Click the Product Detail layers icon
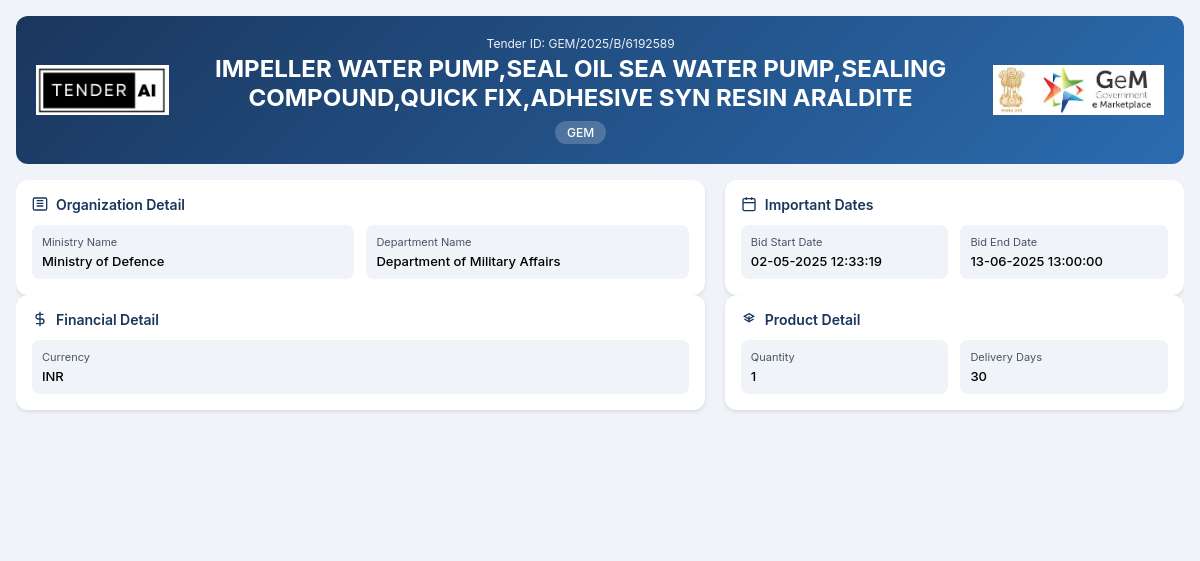Viewport: 1200px width, 561px height. (x=749, y=318)
